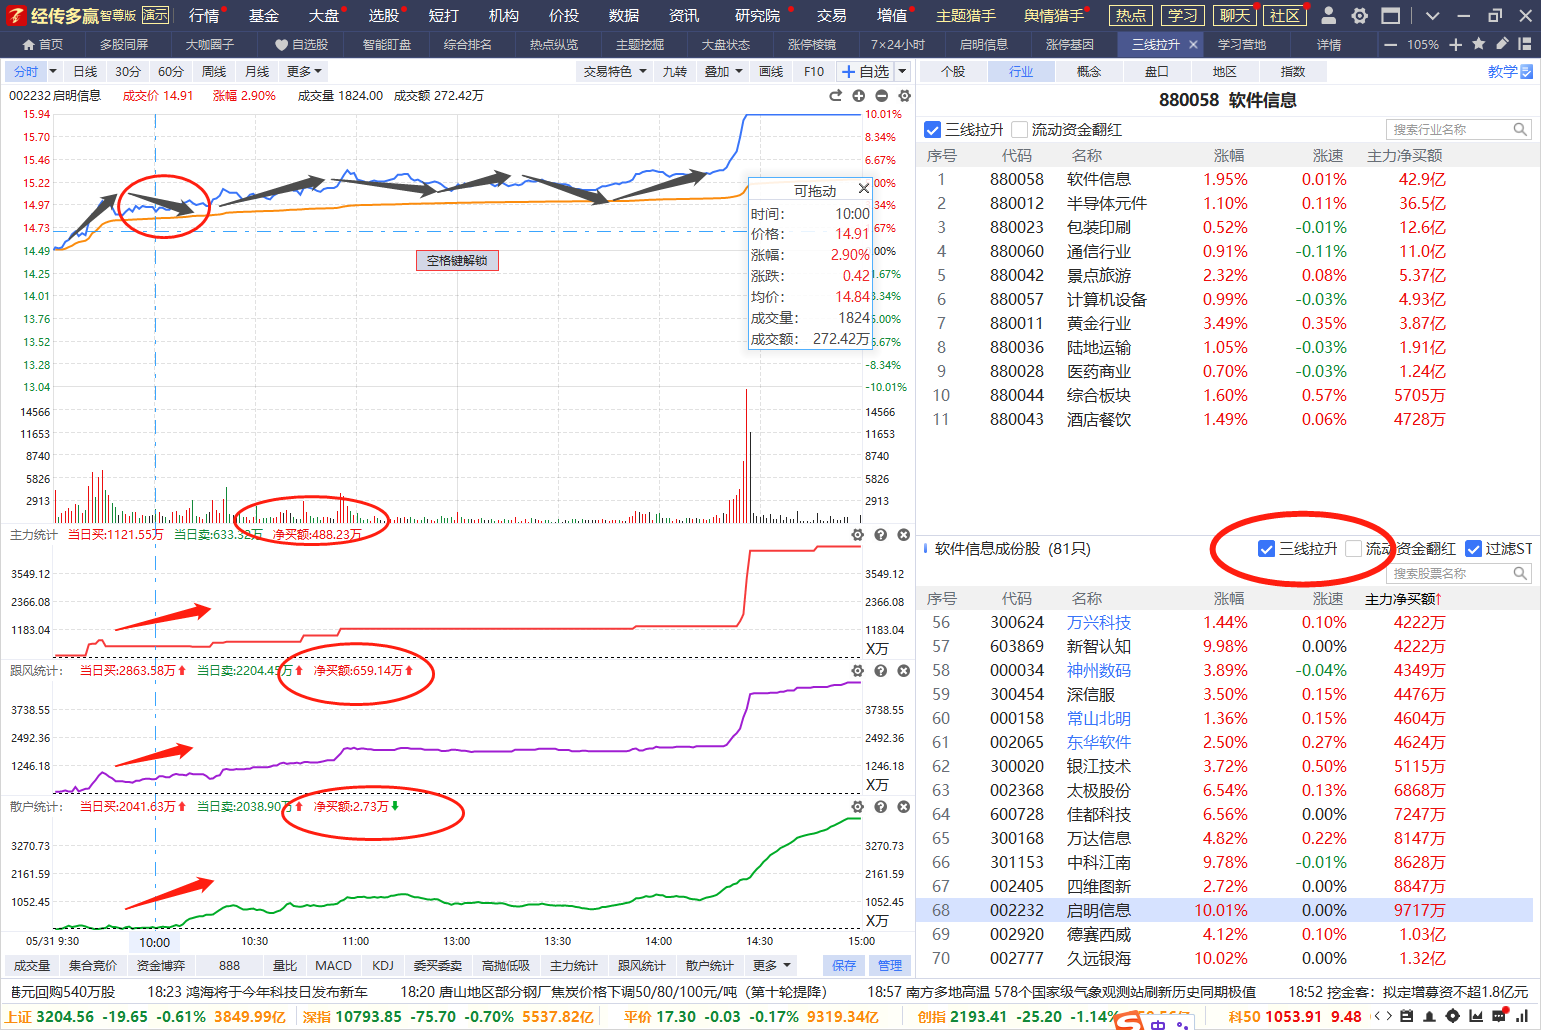
Task: Switch to 涨停基因 tab
Action: pyautogui.click(x=1070, y=44)
